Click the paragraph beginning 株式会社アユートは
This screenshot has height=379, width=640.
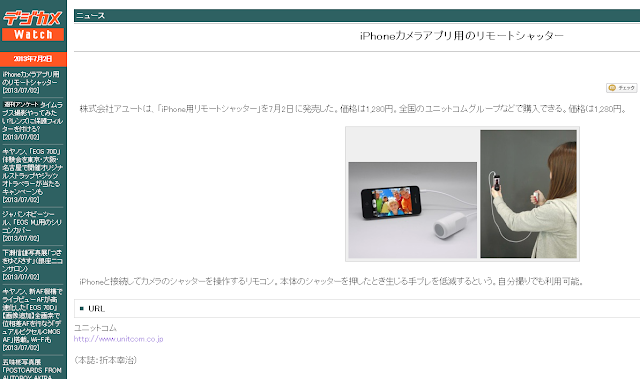tap(353, 109)
